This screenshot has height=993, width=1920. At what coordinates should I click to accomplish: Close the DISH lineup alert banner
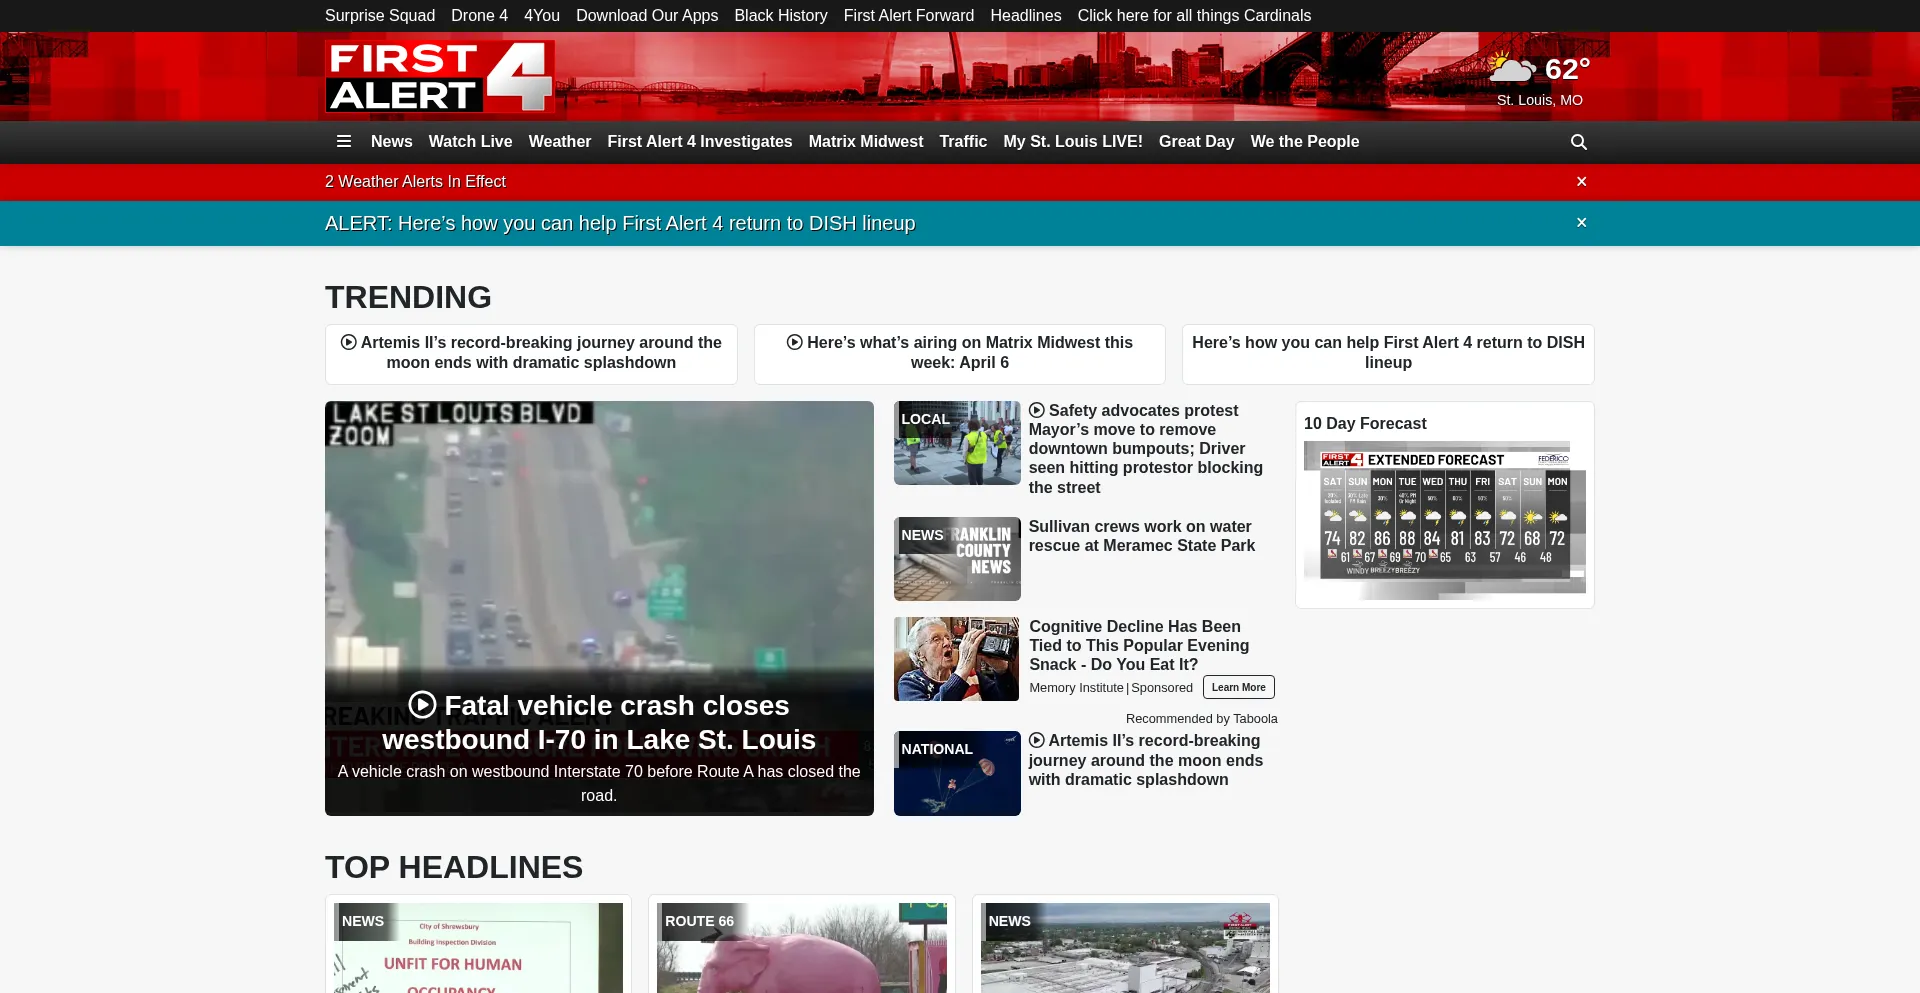click(x=1582, y=223)
